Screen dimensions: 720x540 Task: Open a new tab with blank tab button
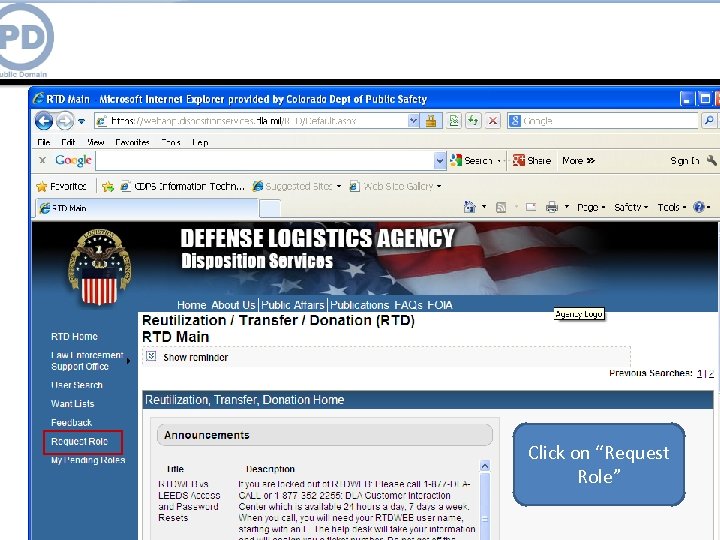coord(270,208)
